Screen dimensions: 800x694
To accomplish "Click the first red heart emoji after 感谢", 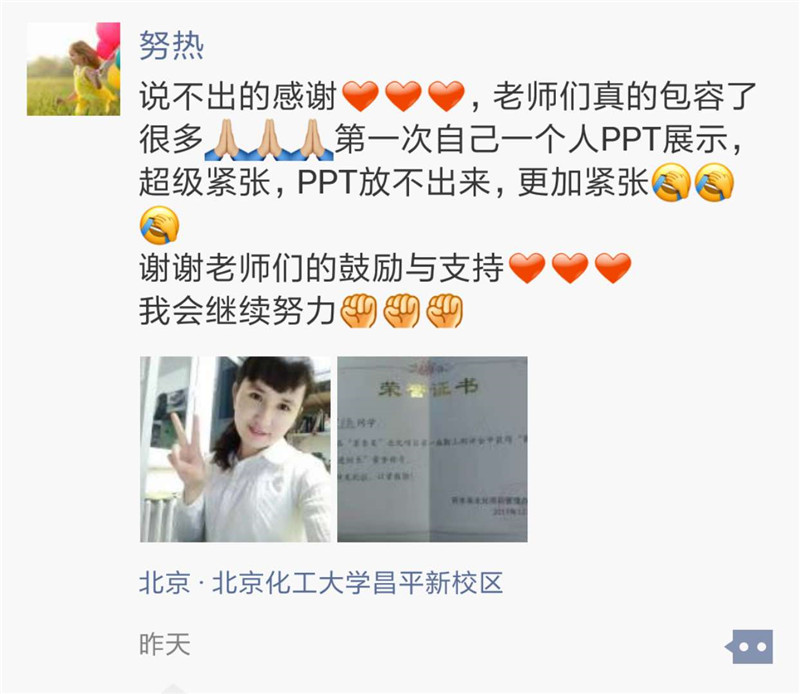I will 360,96.
